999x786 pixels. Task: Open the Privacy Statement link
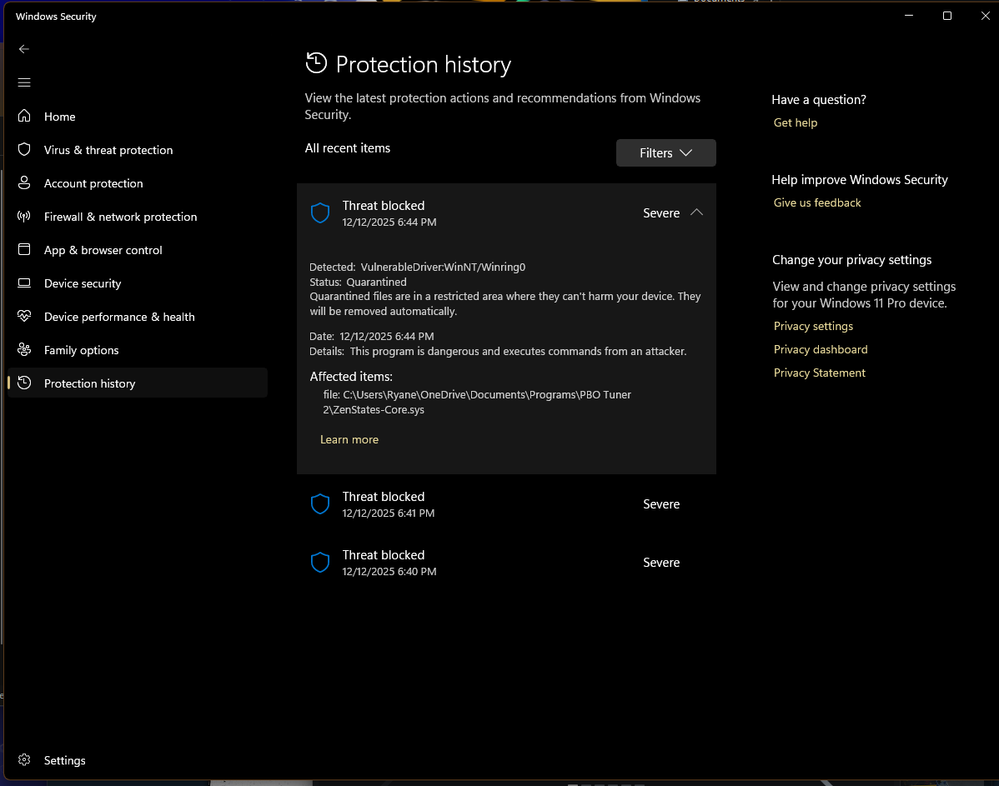(819, 373)
